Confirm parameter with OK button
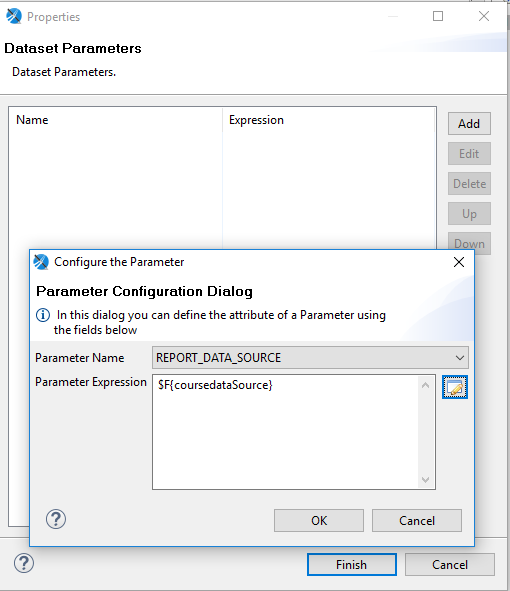The height and width of the screenshot is (591, 510). point(319,521)
